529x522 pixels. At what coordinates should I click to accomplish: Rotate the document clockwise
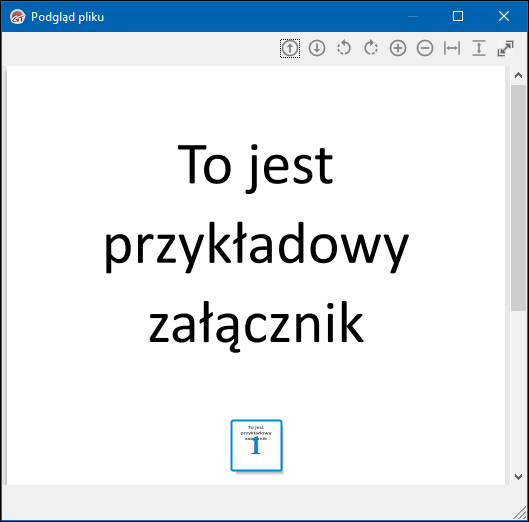[x=371, y=48]
